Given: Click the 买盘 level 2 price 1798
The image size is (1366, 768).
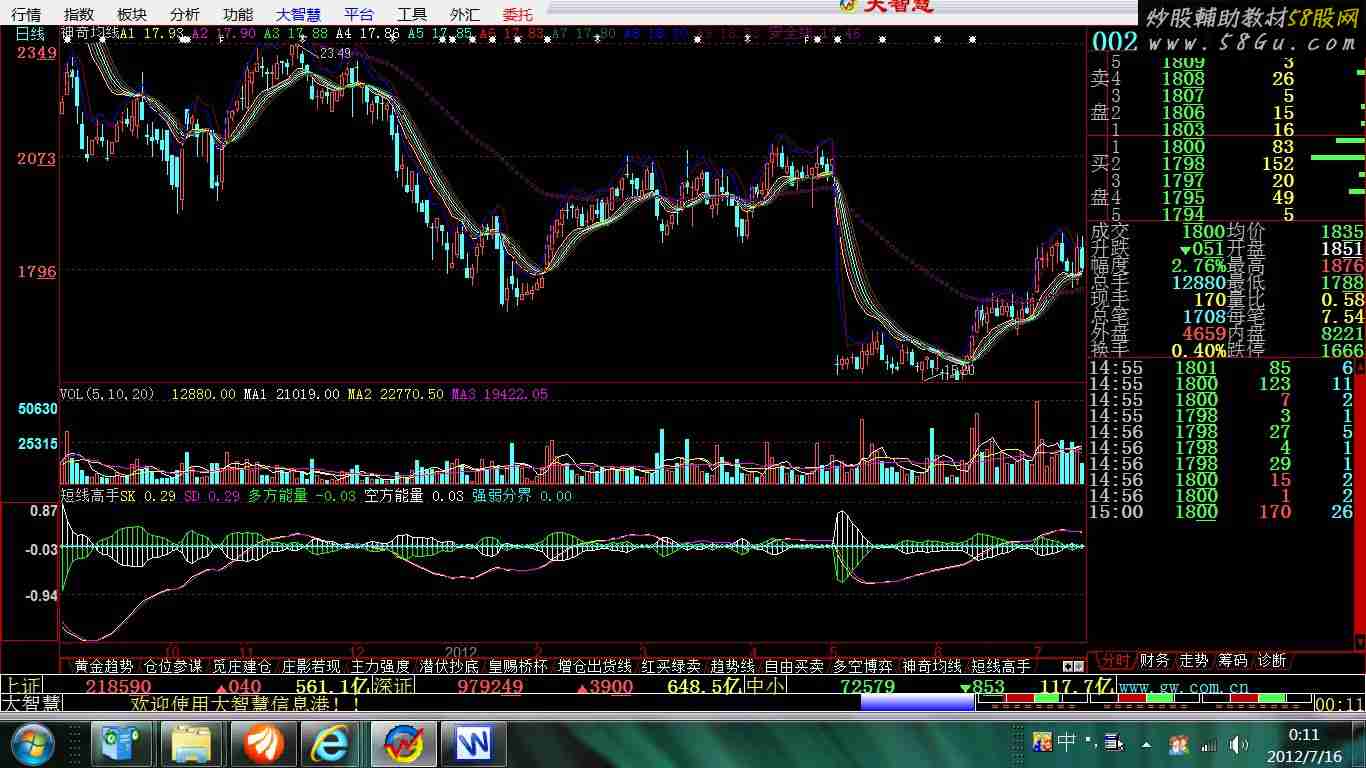Looking at the screenshot, I should (1183, 163).
